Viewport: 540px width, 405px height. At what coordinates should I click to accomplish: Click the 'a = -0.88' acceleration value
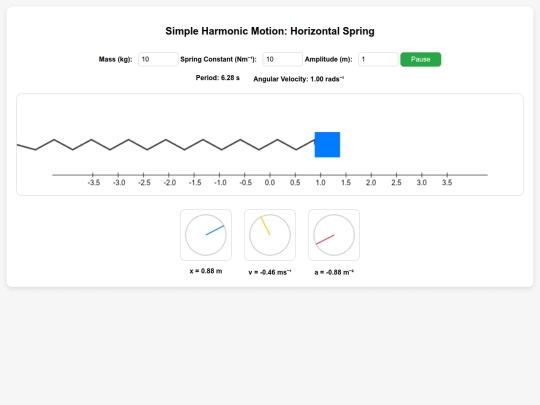point(334,272)
